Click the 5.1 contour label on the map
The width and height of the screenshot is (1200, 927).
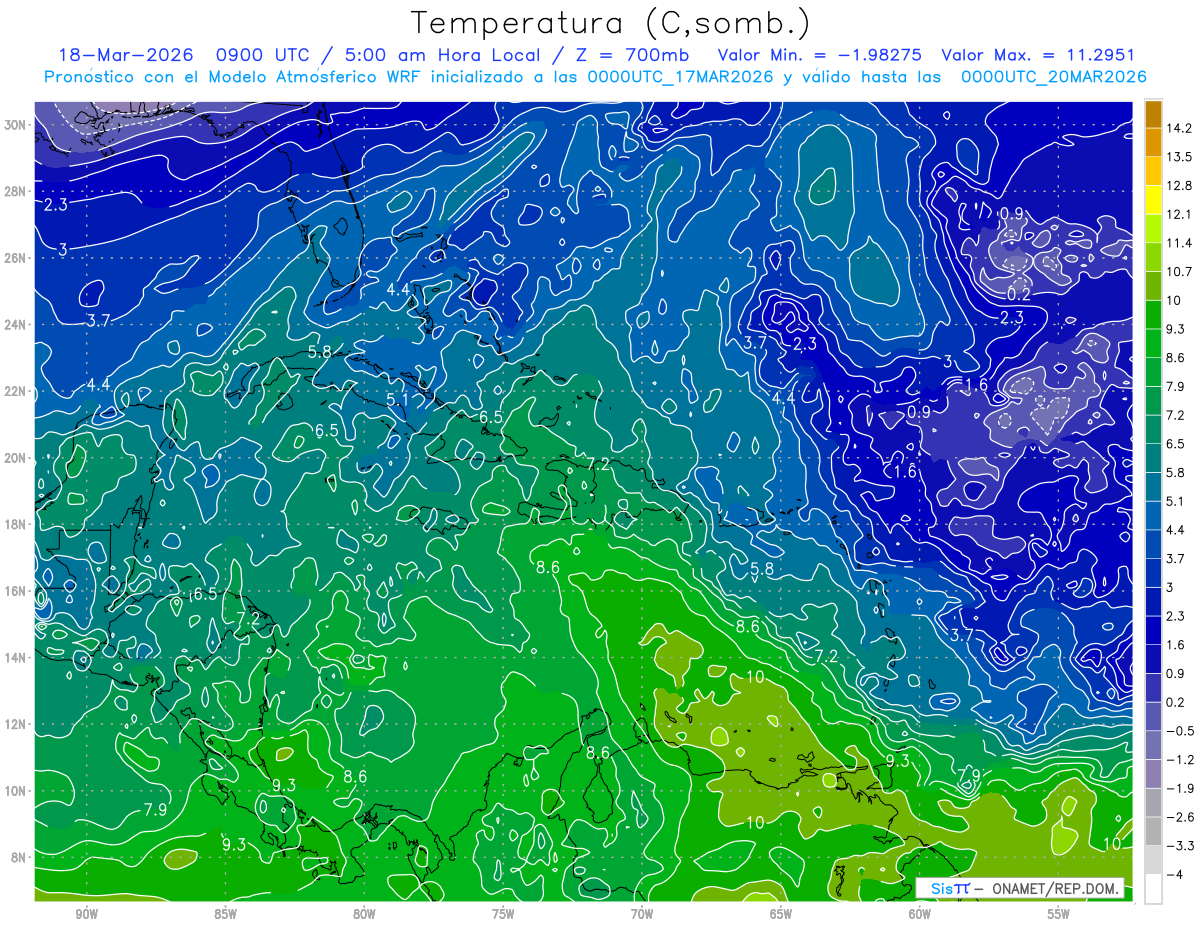click(398, 399)
